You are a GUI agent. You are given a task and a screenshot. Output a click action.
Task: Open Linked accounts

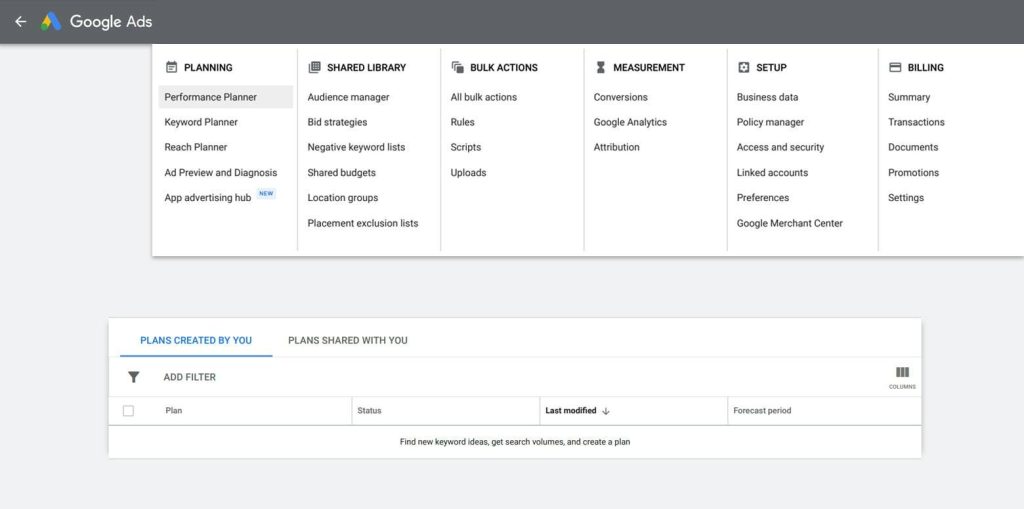[773, 172]
